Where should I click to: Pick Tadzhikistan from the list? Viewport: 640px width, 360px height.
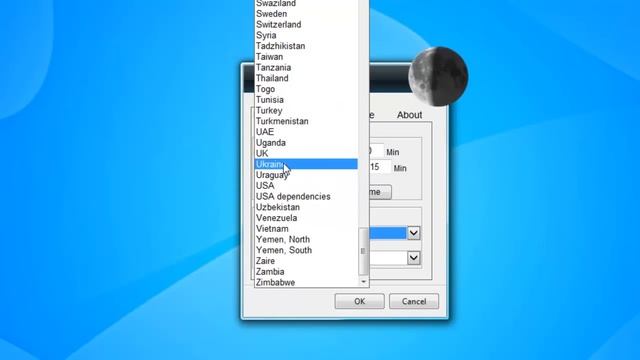[x=306, y=46]
